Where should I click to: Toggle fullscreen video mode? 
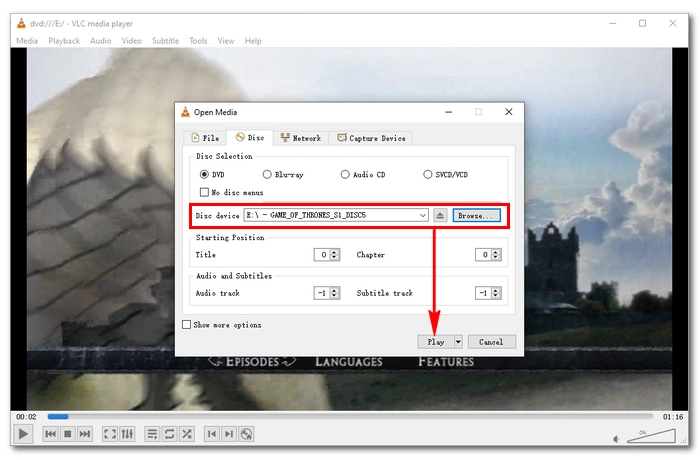point(110,434)
